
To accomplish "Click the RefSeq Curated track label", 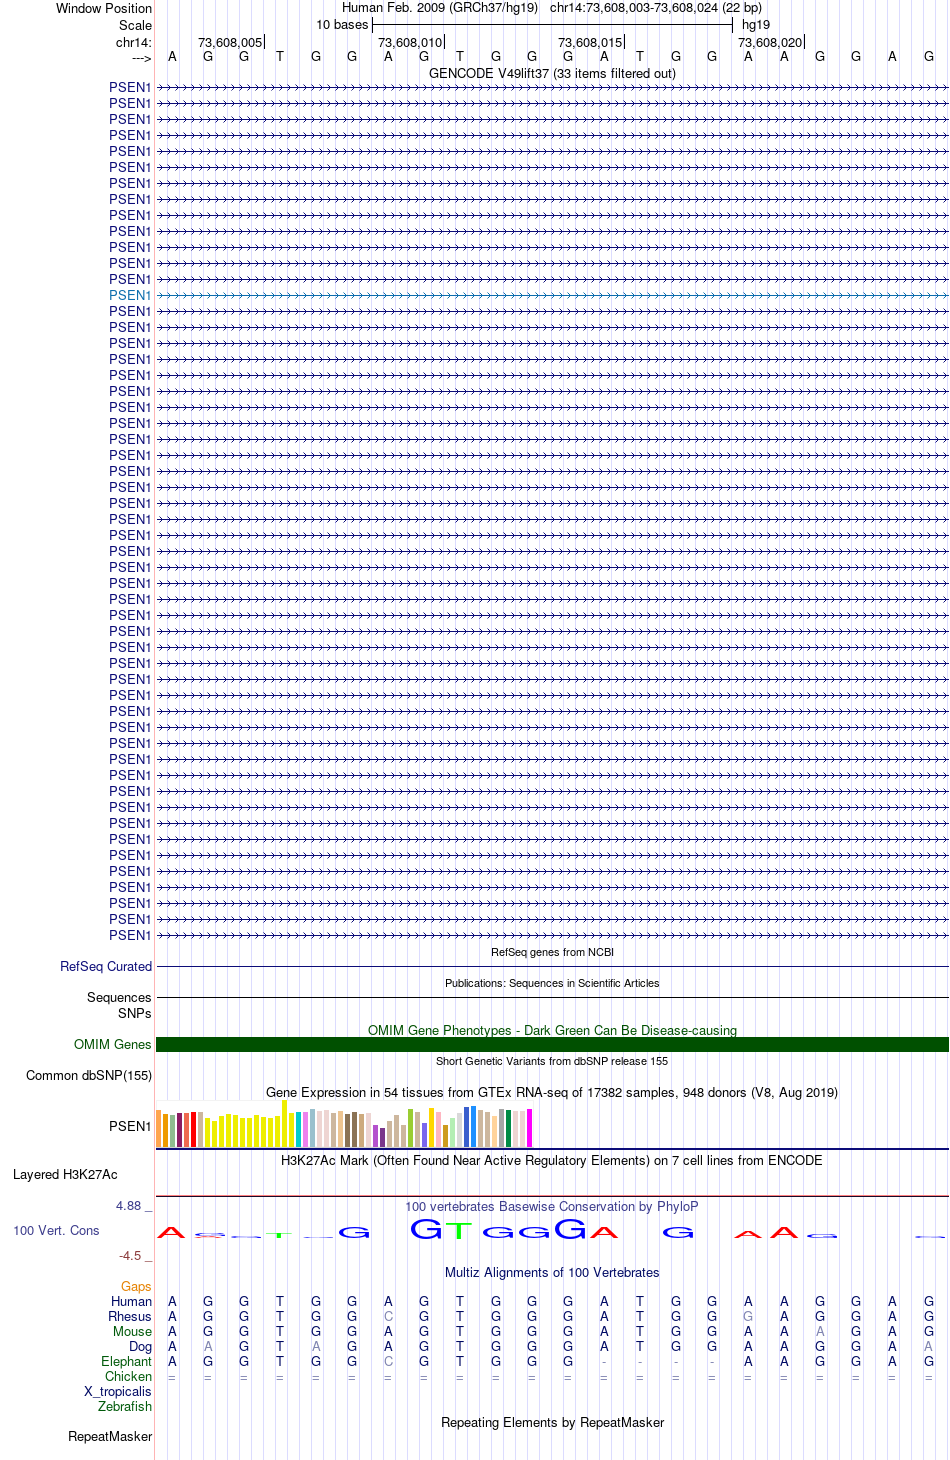I will [x=106, y=966].
